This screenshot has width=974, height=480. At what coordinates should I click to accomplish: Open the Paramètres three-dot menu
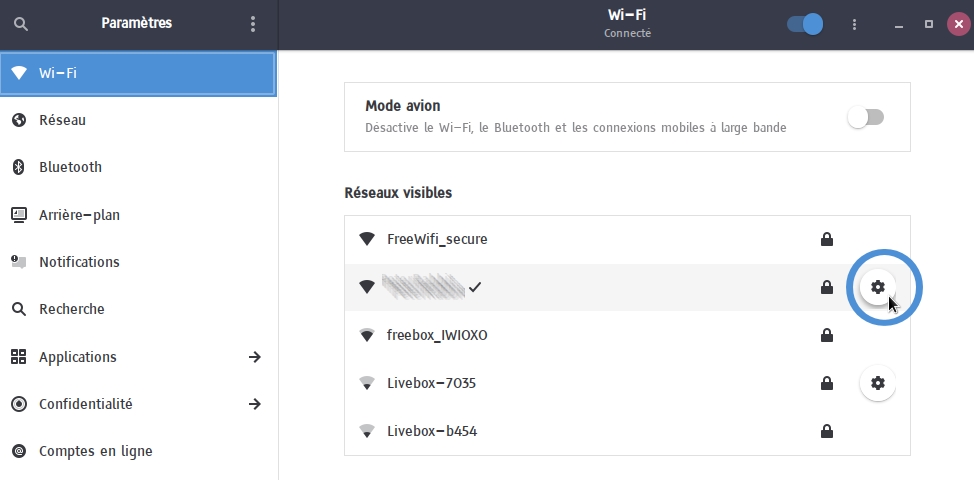(253, 24)
